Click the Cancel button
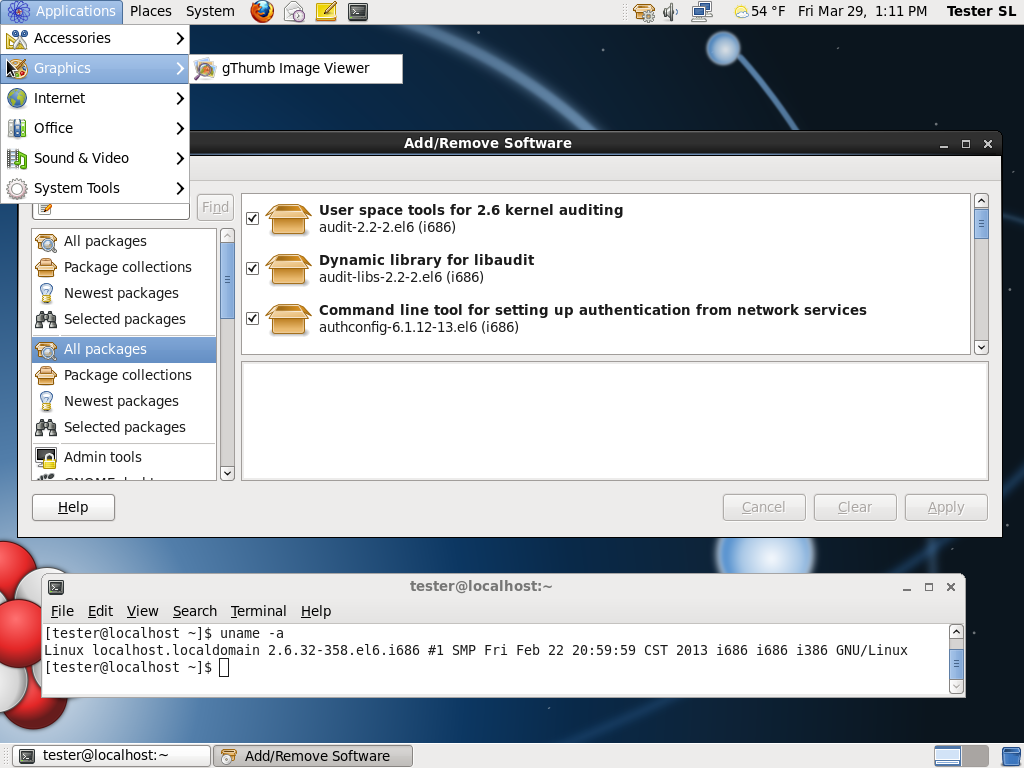The width and height of the screenshot is (1024, 768). tap(764, 507)
